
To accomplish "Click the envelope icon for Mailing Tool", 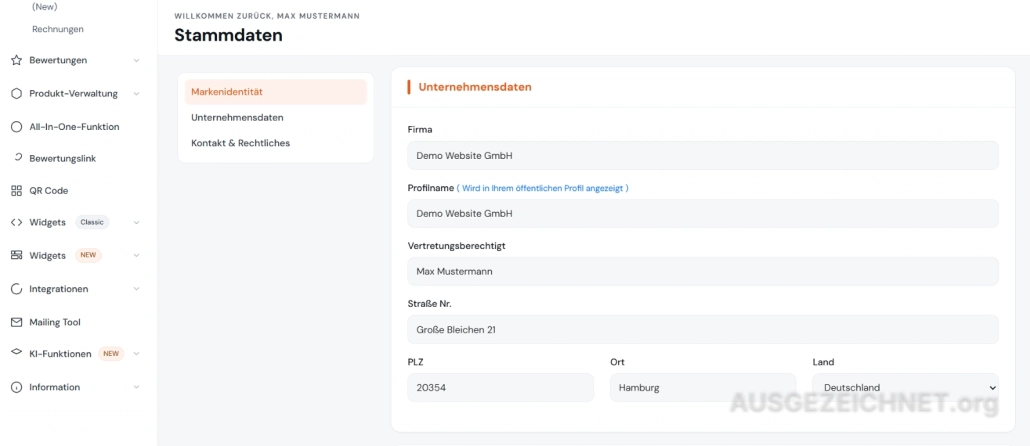I will 16,323.
